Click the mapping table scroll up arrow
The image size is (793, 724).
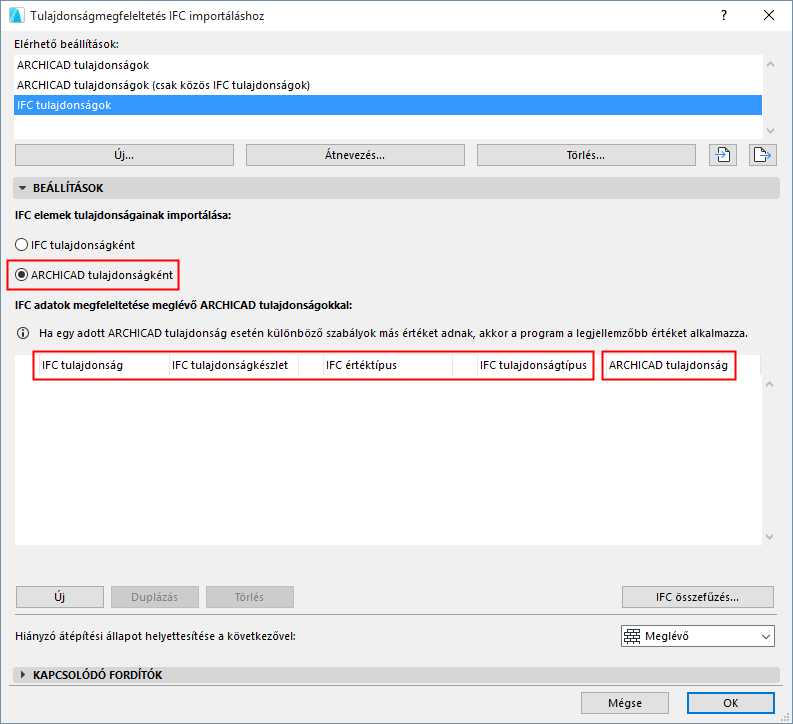click(769, 384)
